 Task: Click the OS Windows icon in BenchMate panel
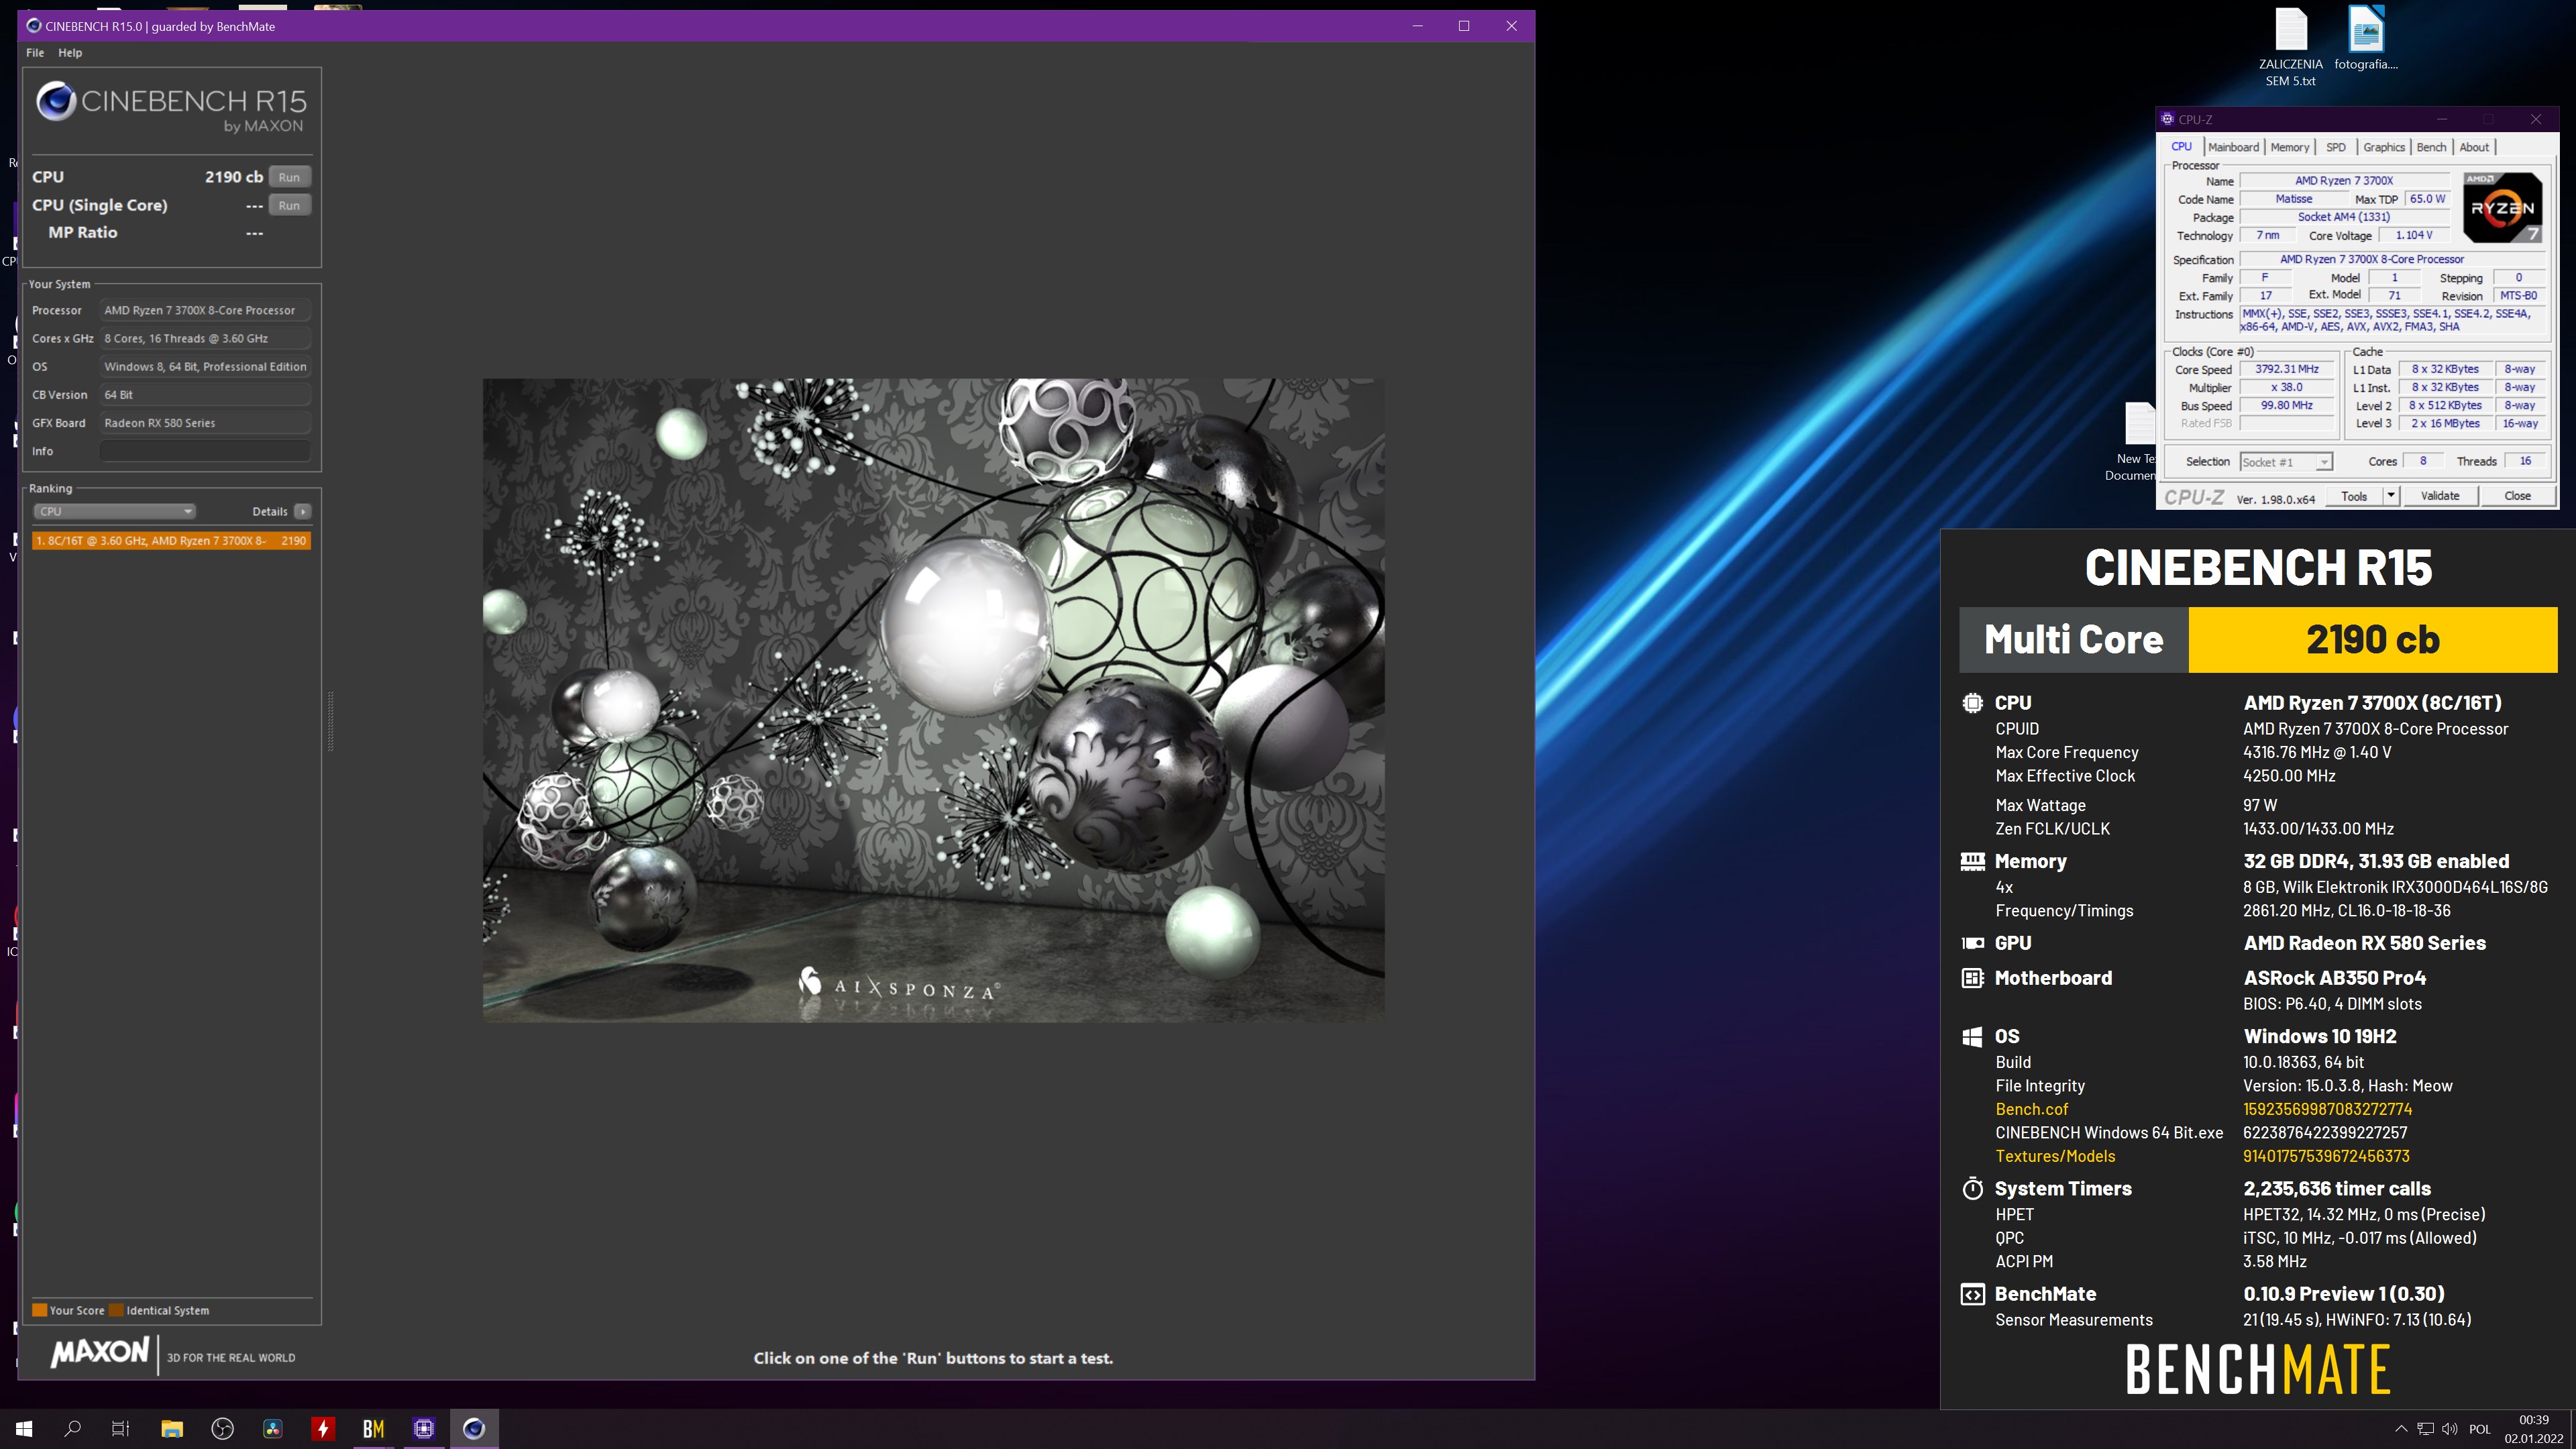pyautogui.click(x=1972, y=1037)
